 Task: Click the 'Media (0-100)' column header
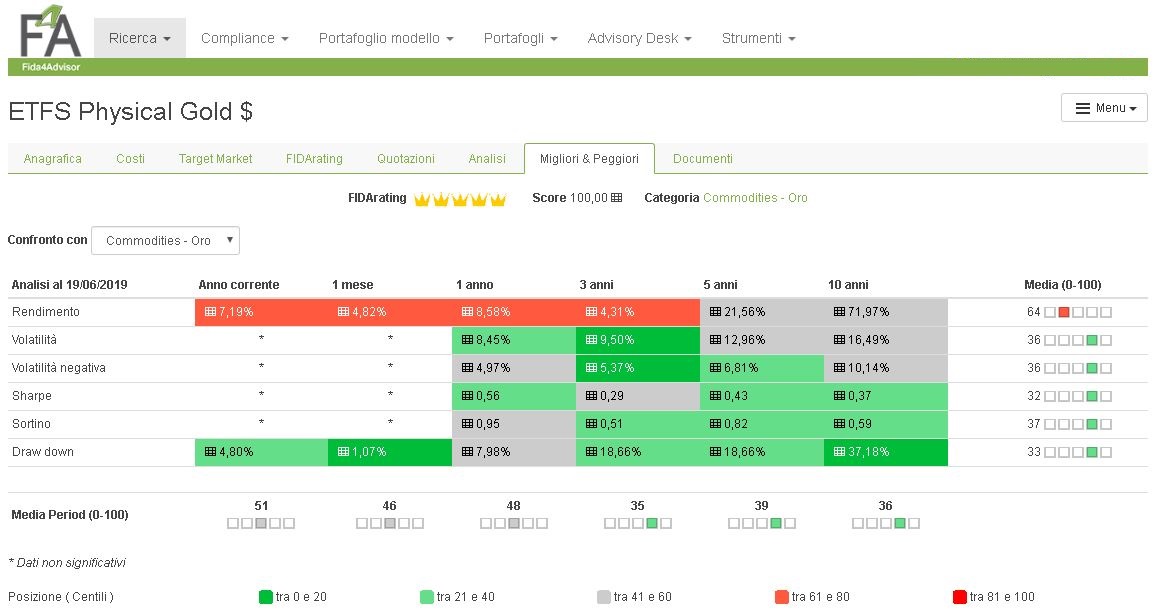[1063, 285]
